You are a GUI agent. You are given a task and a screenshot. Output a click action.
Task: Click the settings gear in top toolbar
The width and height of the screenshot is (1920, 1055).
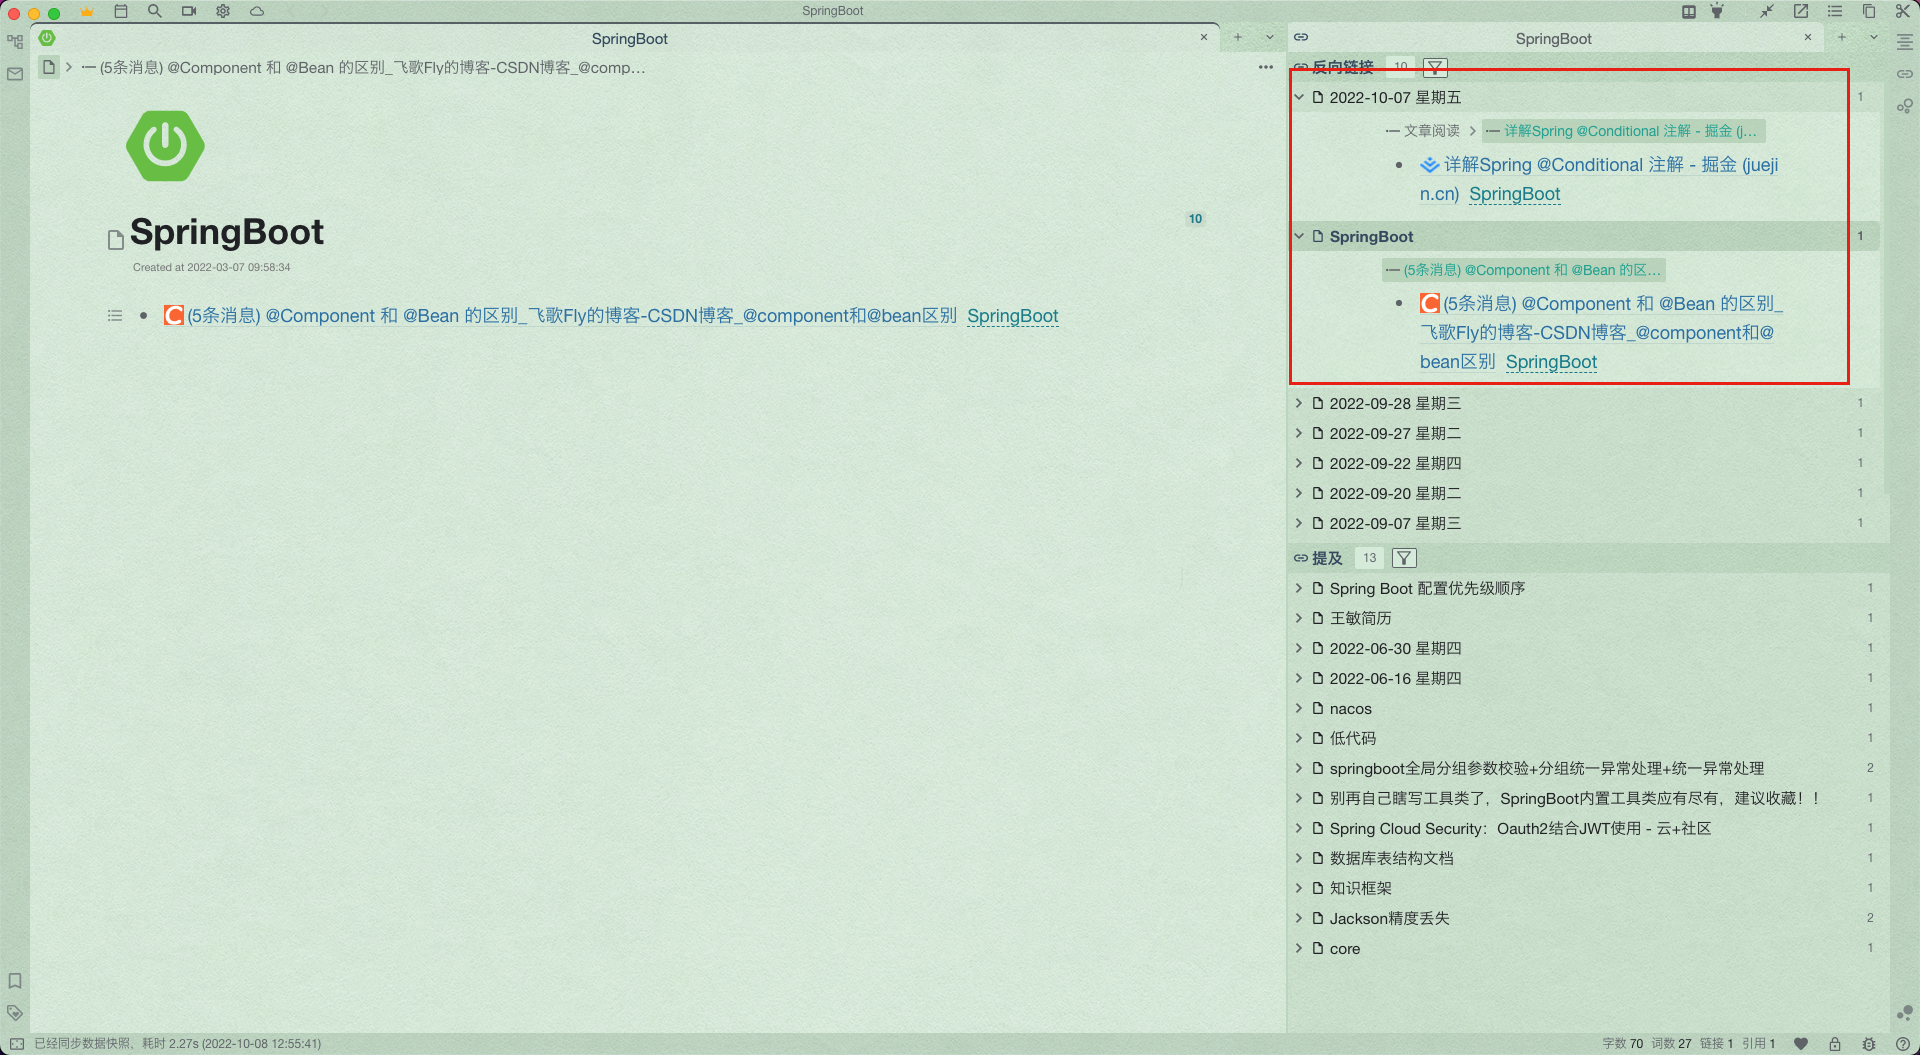[x=223, y=11]
